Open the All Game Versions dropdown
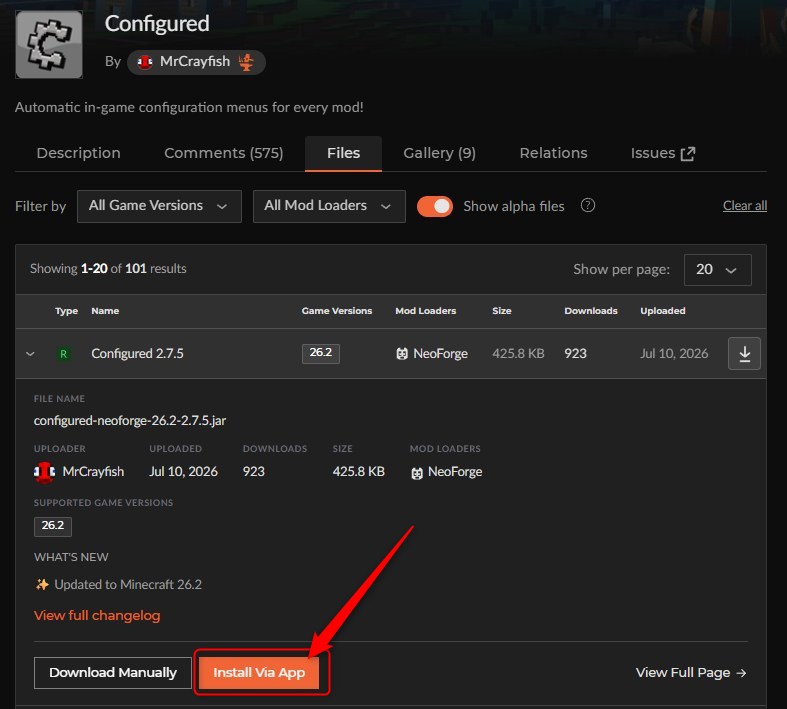 tap(159, 206)
